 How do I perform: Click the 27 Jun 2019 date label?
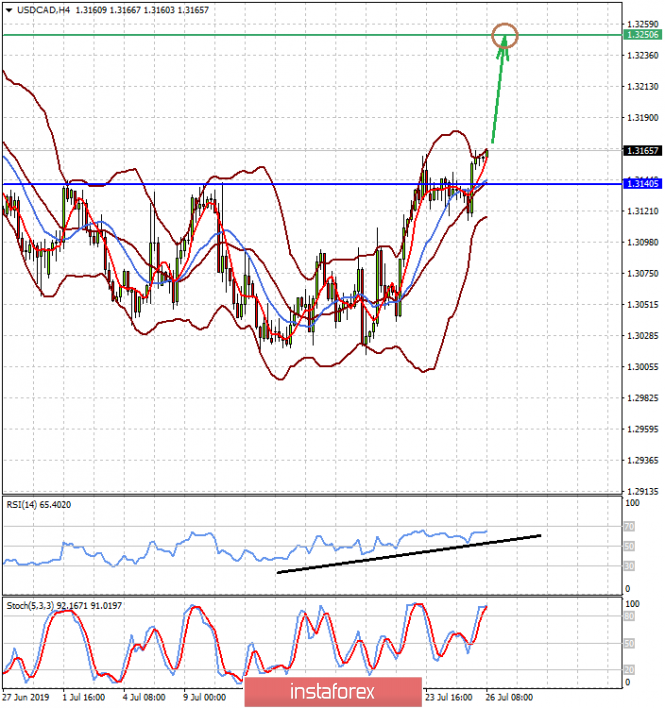point(27,696)
